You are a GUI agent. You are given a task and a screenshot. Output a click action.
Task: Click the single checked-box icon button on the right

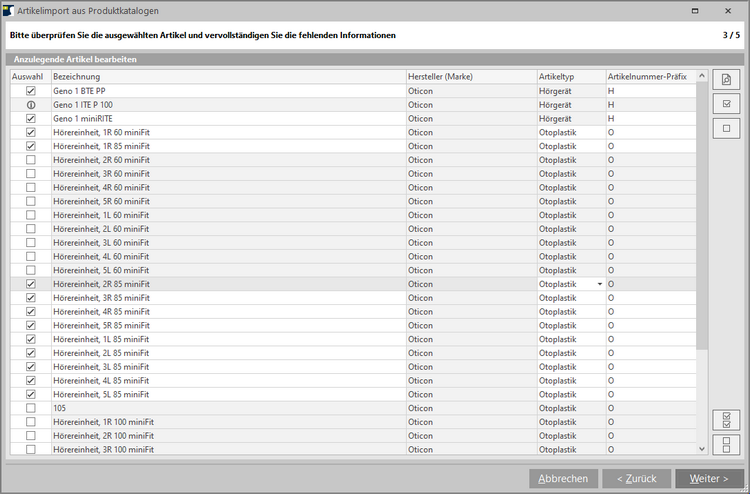click(x=726, y=104)
